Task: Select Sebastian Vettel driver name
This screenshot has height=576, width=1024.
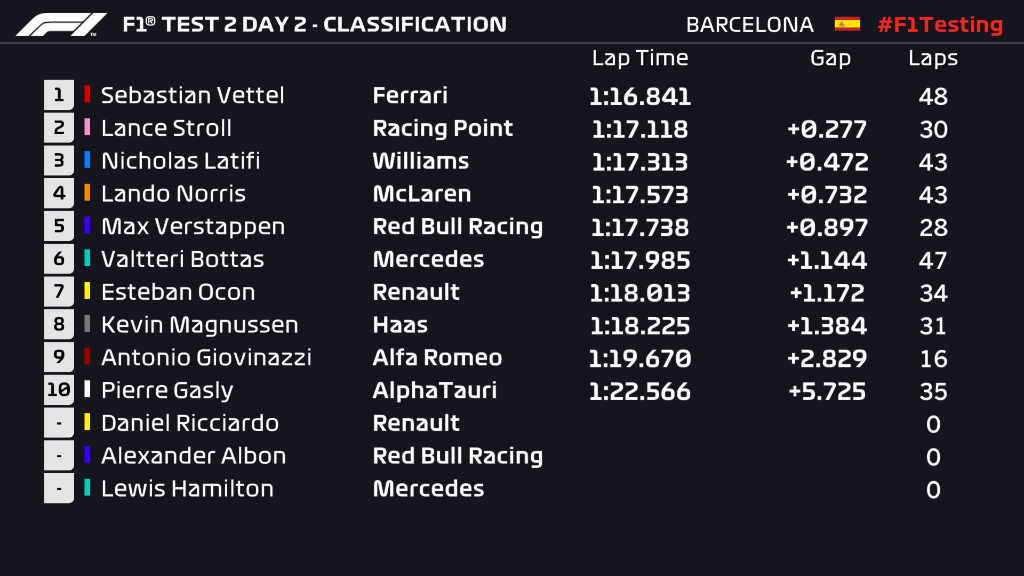Action: pyautogui.click(x=192, y=95)
